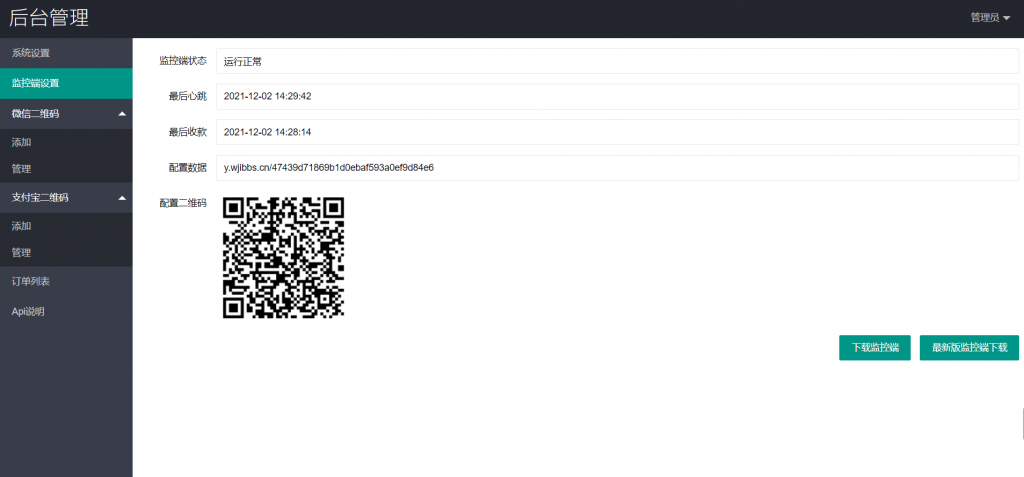The width and height of the screenshot is (1024, 477).
Task: Open Api说明 in the sidebar
Action: click(66, 311)
